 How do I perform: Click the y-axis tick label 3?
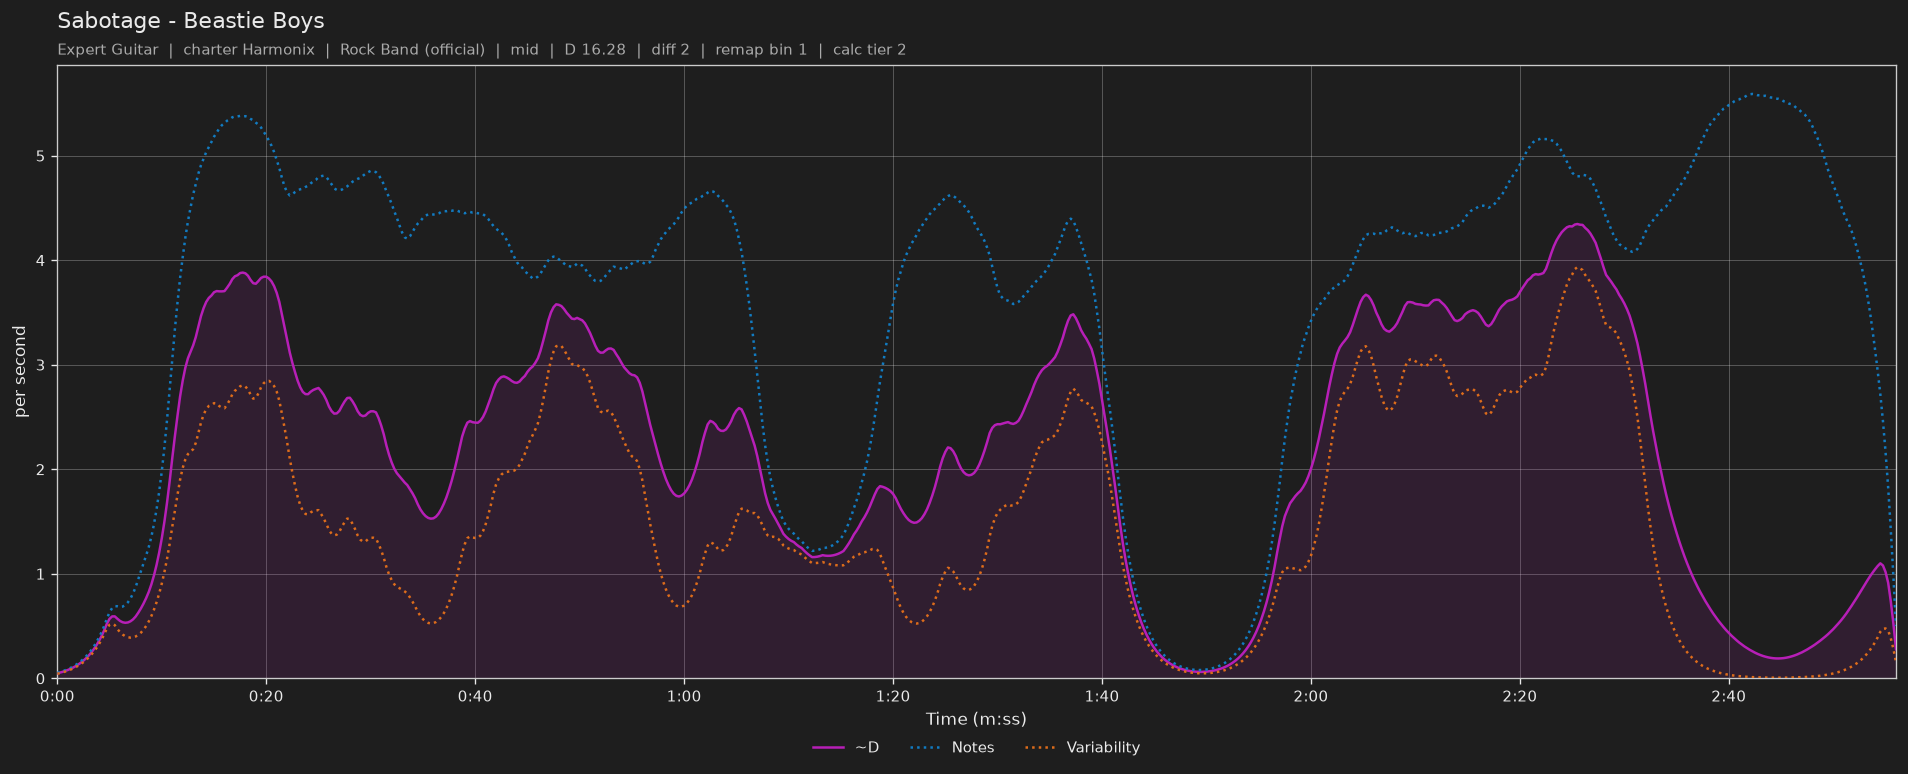tap(41, 366)
